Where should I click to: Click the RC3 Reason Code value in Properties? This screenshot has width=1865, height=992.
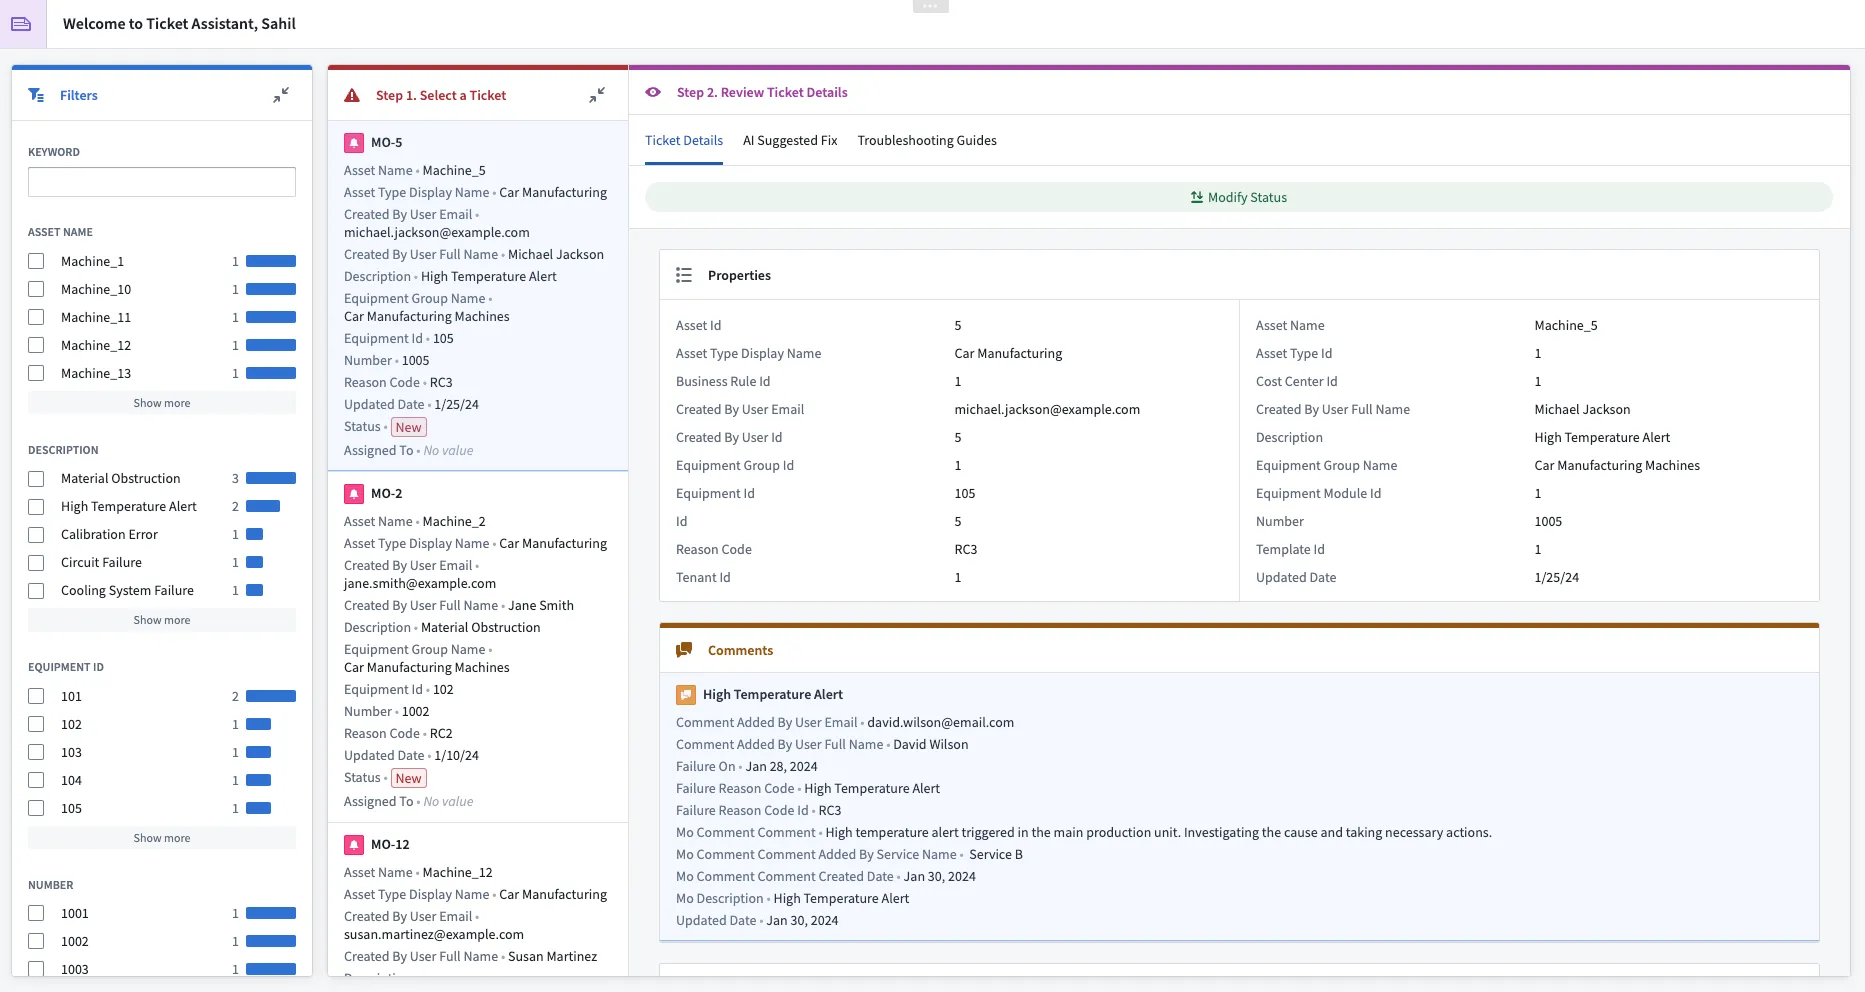click(x=966, y=550)
